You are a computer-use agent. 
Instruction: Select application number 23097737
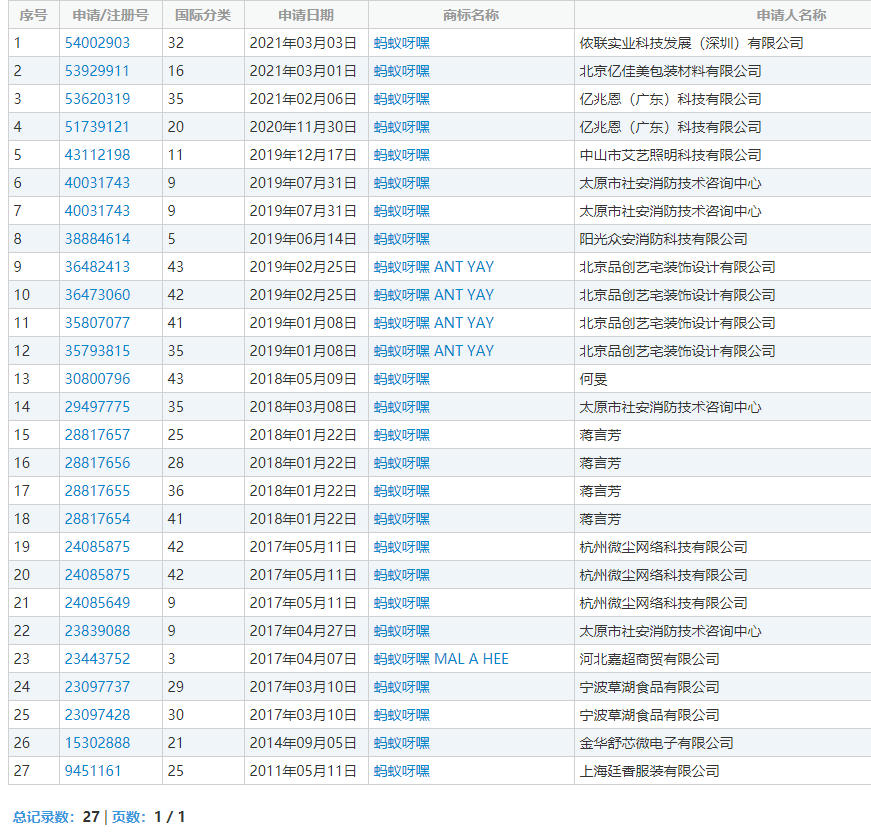97,687
